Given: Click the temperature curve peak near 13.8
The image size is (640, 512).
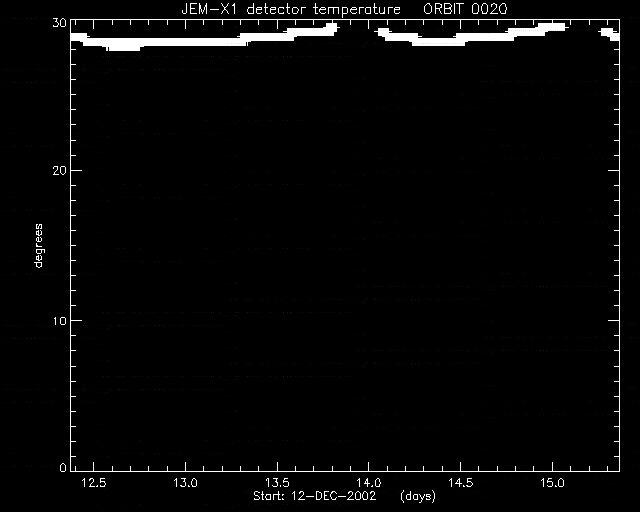Looking at the screenshot, I should (x=331, y=29).
